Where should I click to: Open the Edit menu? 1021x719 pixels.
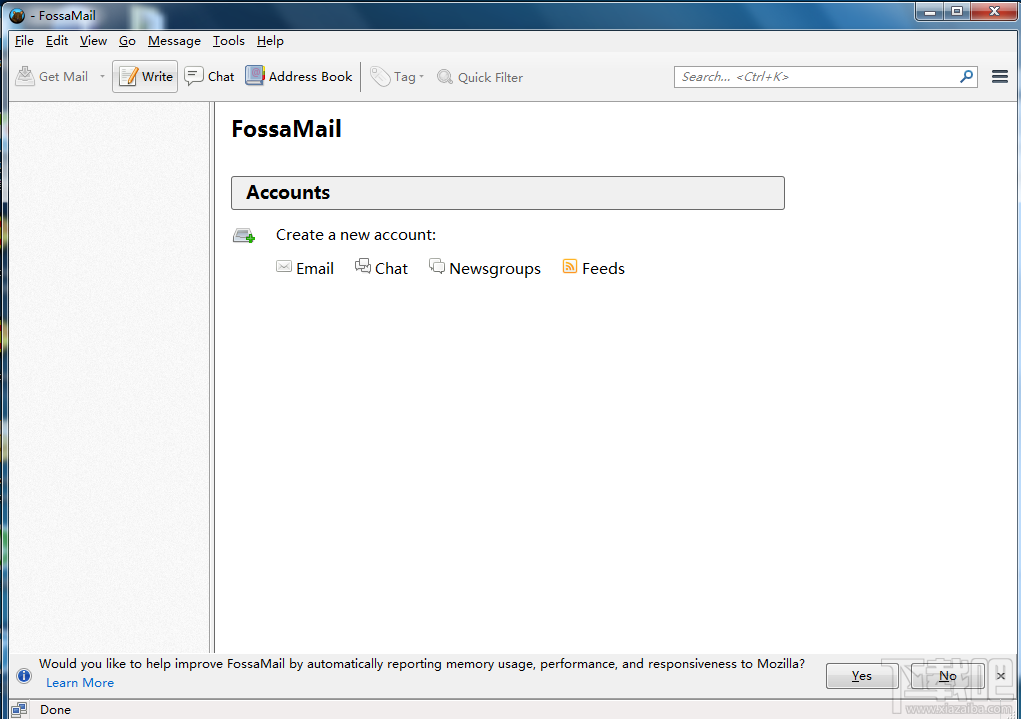point(57,40)
